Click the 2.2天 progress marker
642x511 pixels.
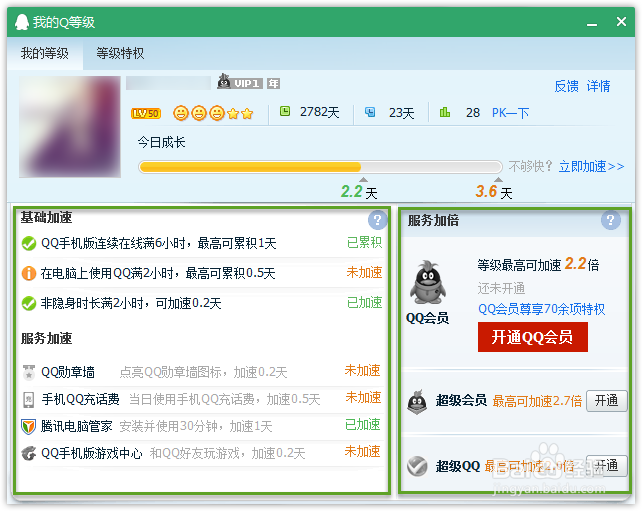pos(359,191)
